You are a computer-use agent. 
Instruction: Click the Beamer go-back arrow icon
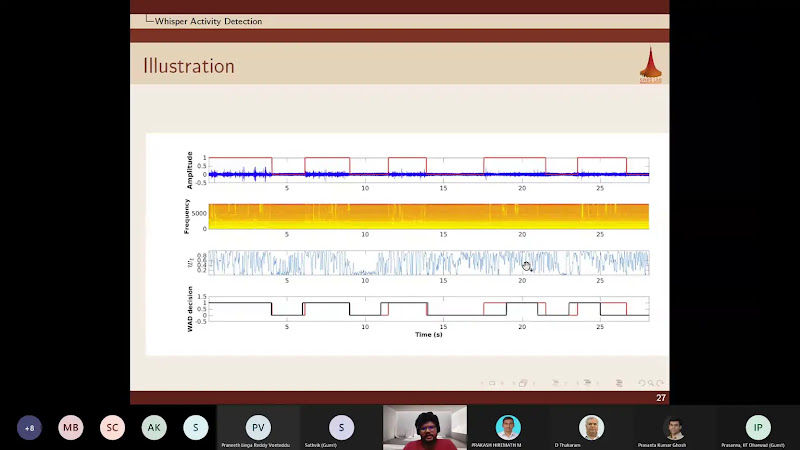point(642,383)
